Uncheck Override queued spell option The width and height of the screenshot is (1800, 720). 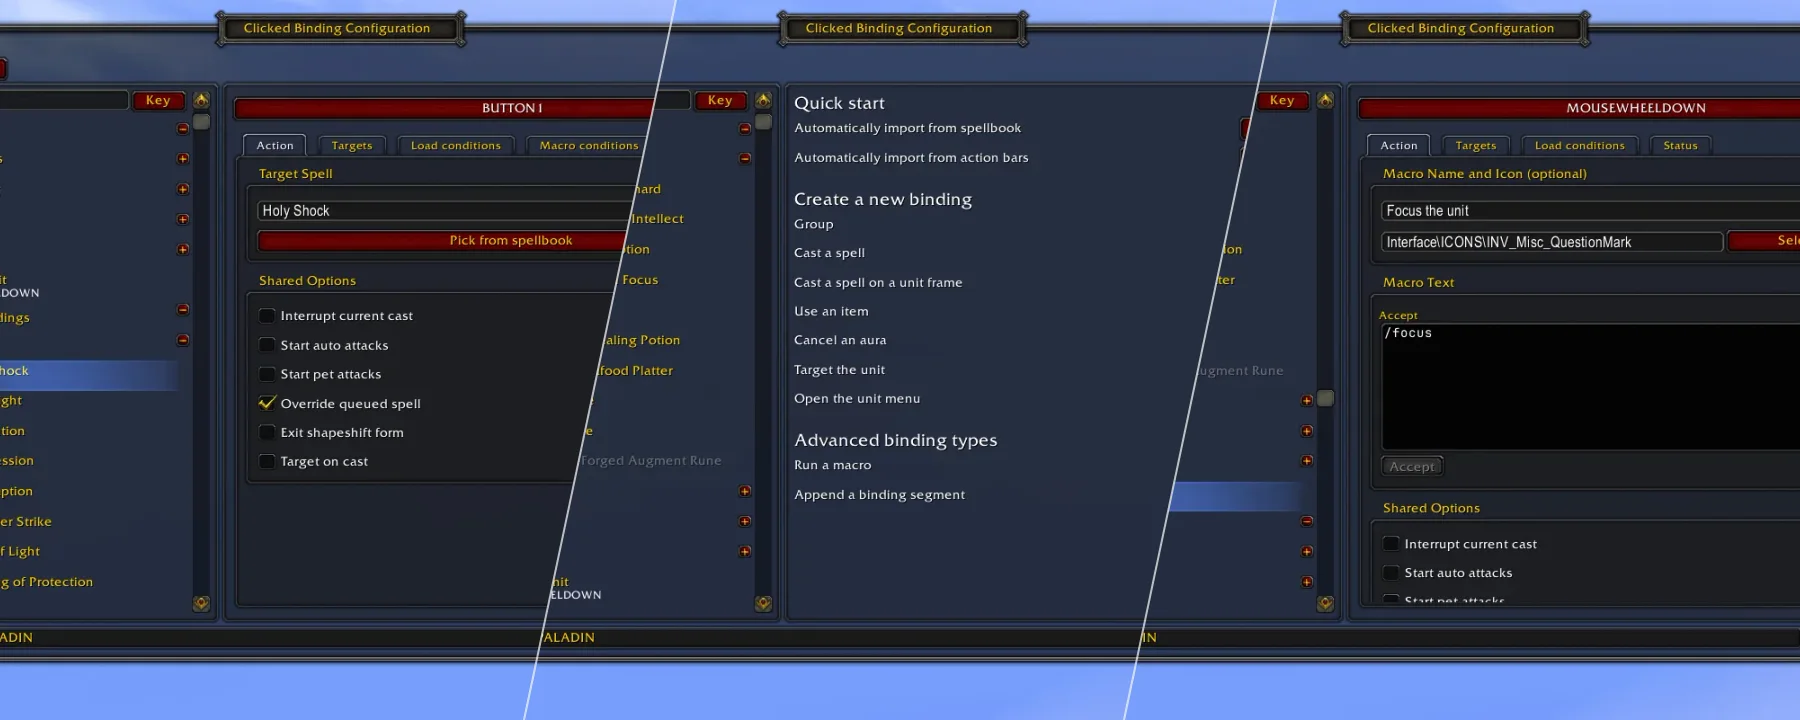267,403
